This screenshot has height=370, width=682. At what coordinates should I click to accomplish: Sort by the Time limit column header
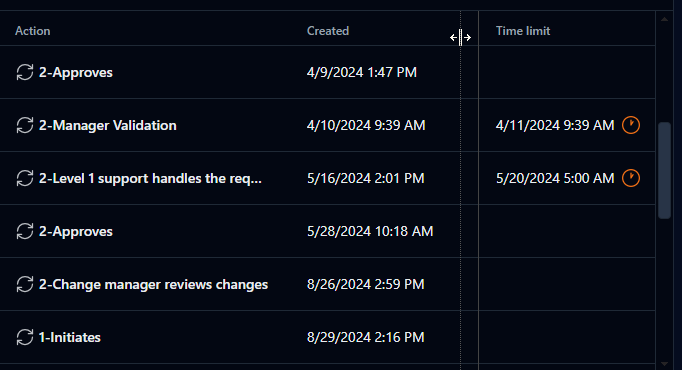point(523,31)
